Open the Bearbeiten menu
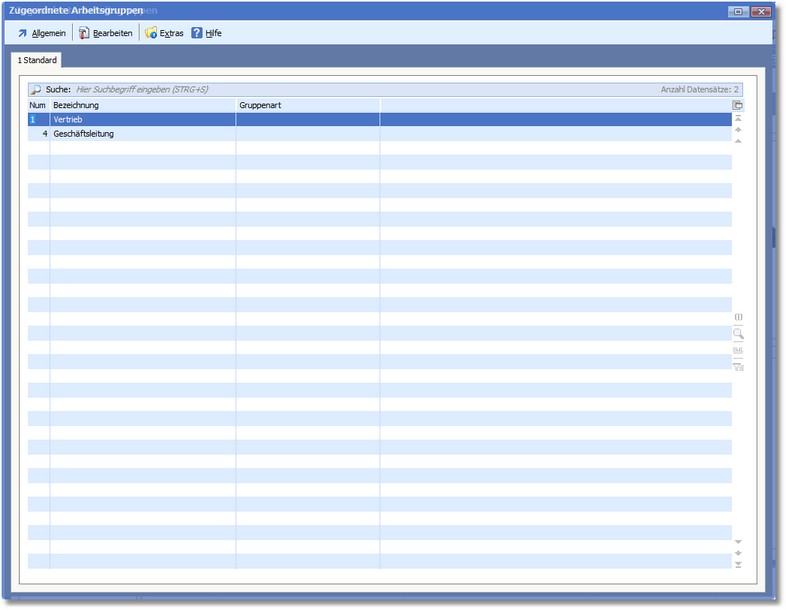 click(x=105, y=33)
